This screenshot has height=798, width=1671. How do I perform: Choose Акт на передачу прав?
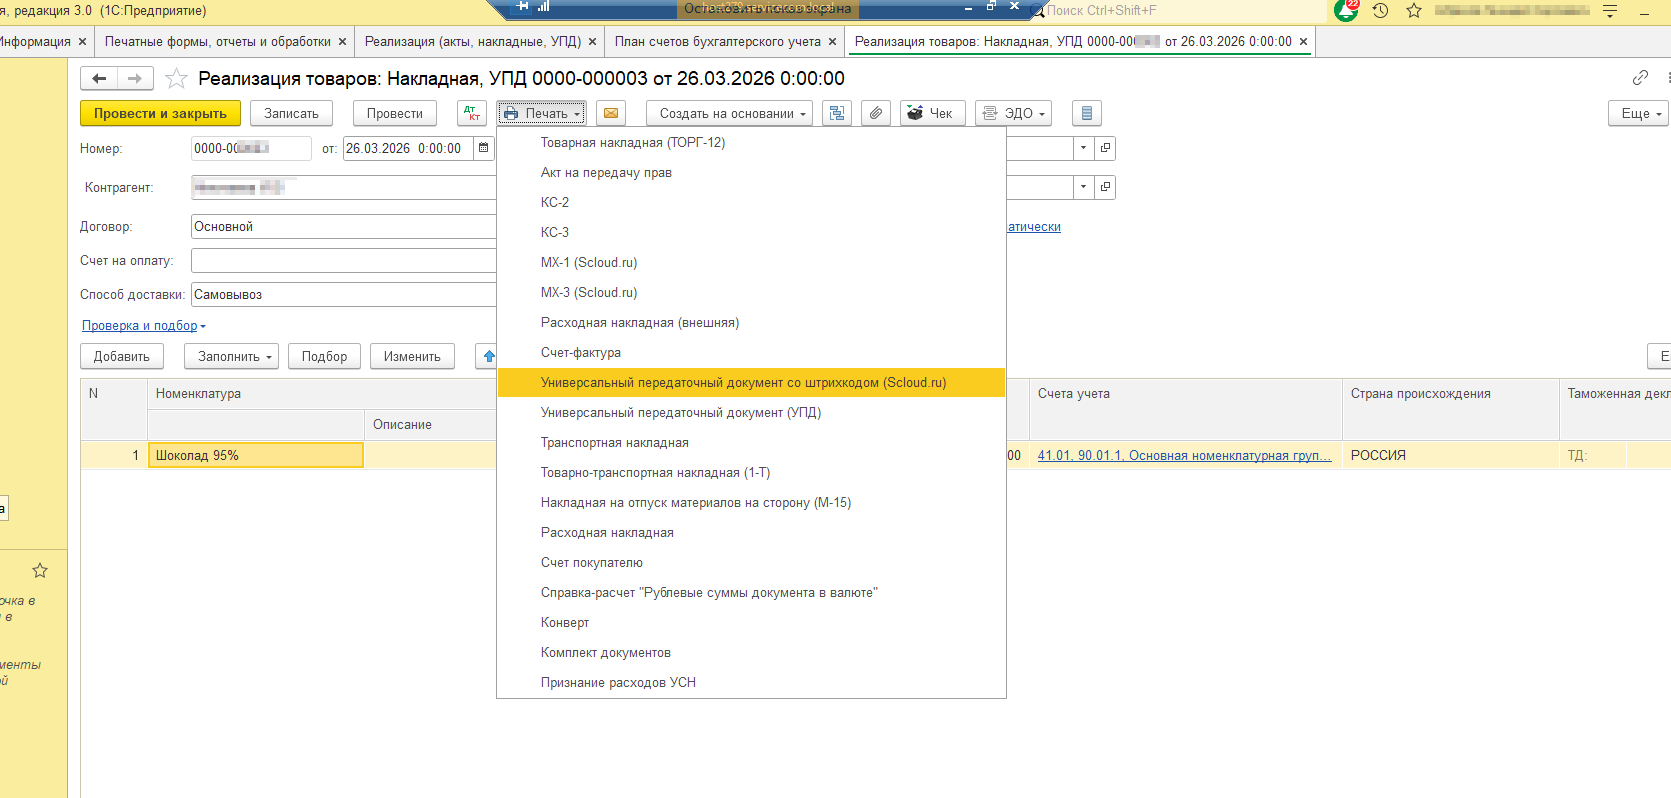pyautogui.click(x=751, y=173)
